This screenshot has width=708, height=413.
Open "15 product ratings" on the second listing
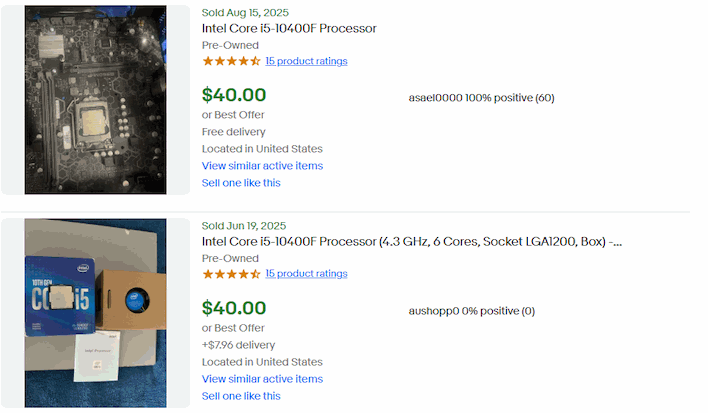(x=306, y=274)
